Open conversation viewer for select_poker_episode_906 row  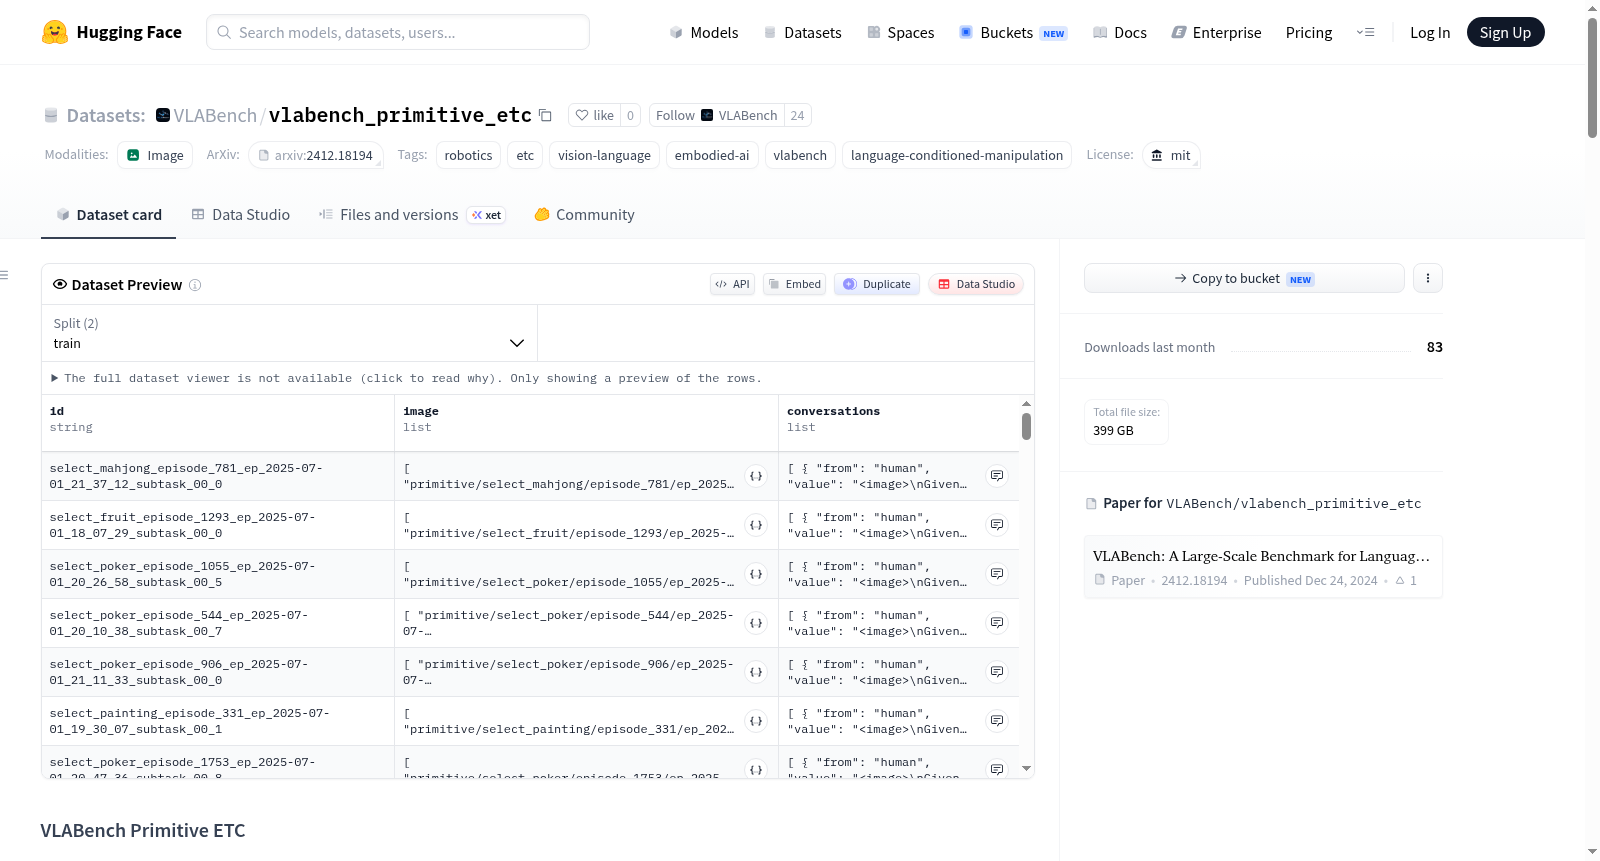[x=997, y=672]
